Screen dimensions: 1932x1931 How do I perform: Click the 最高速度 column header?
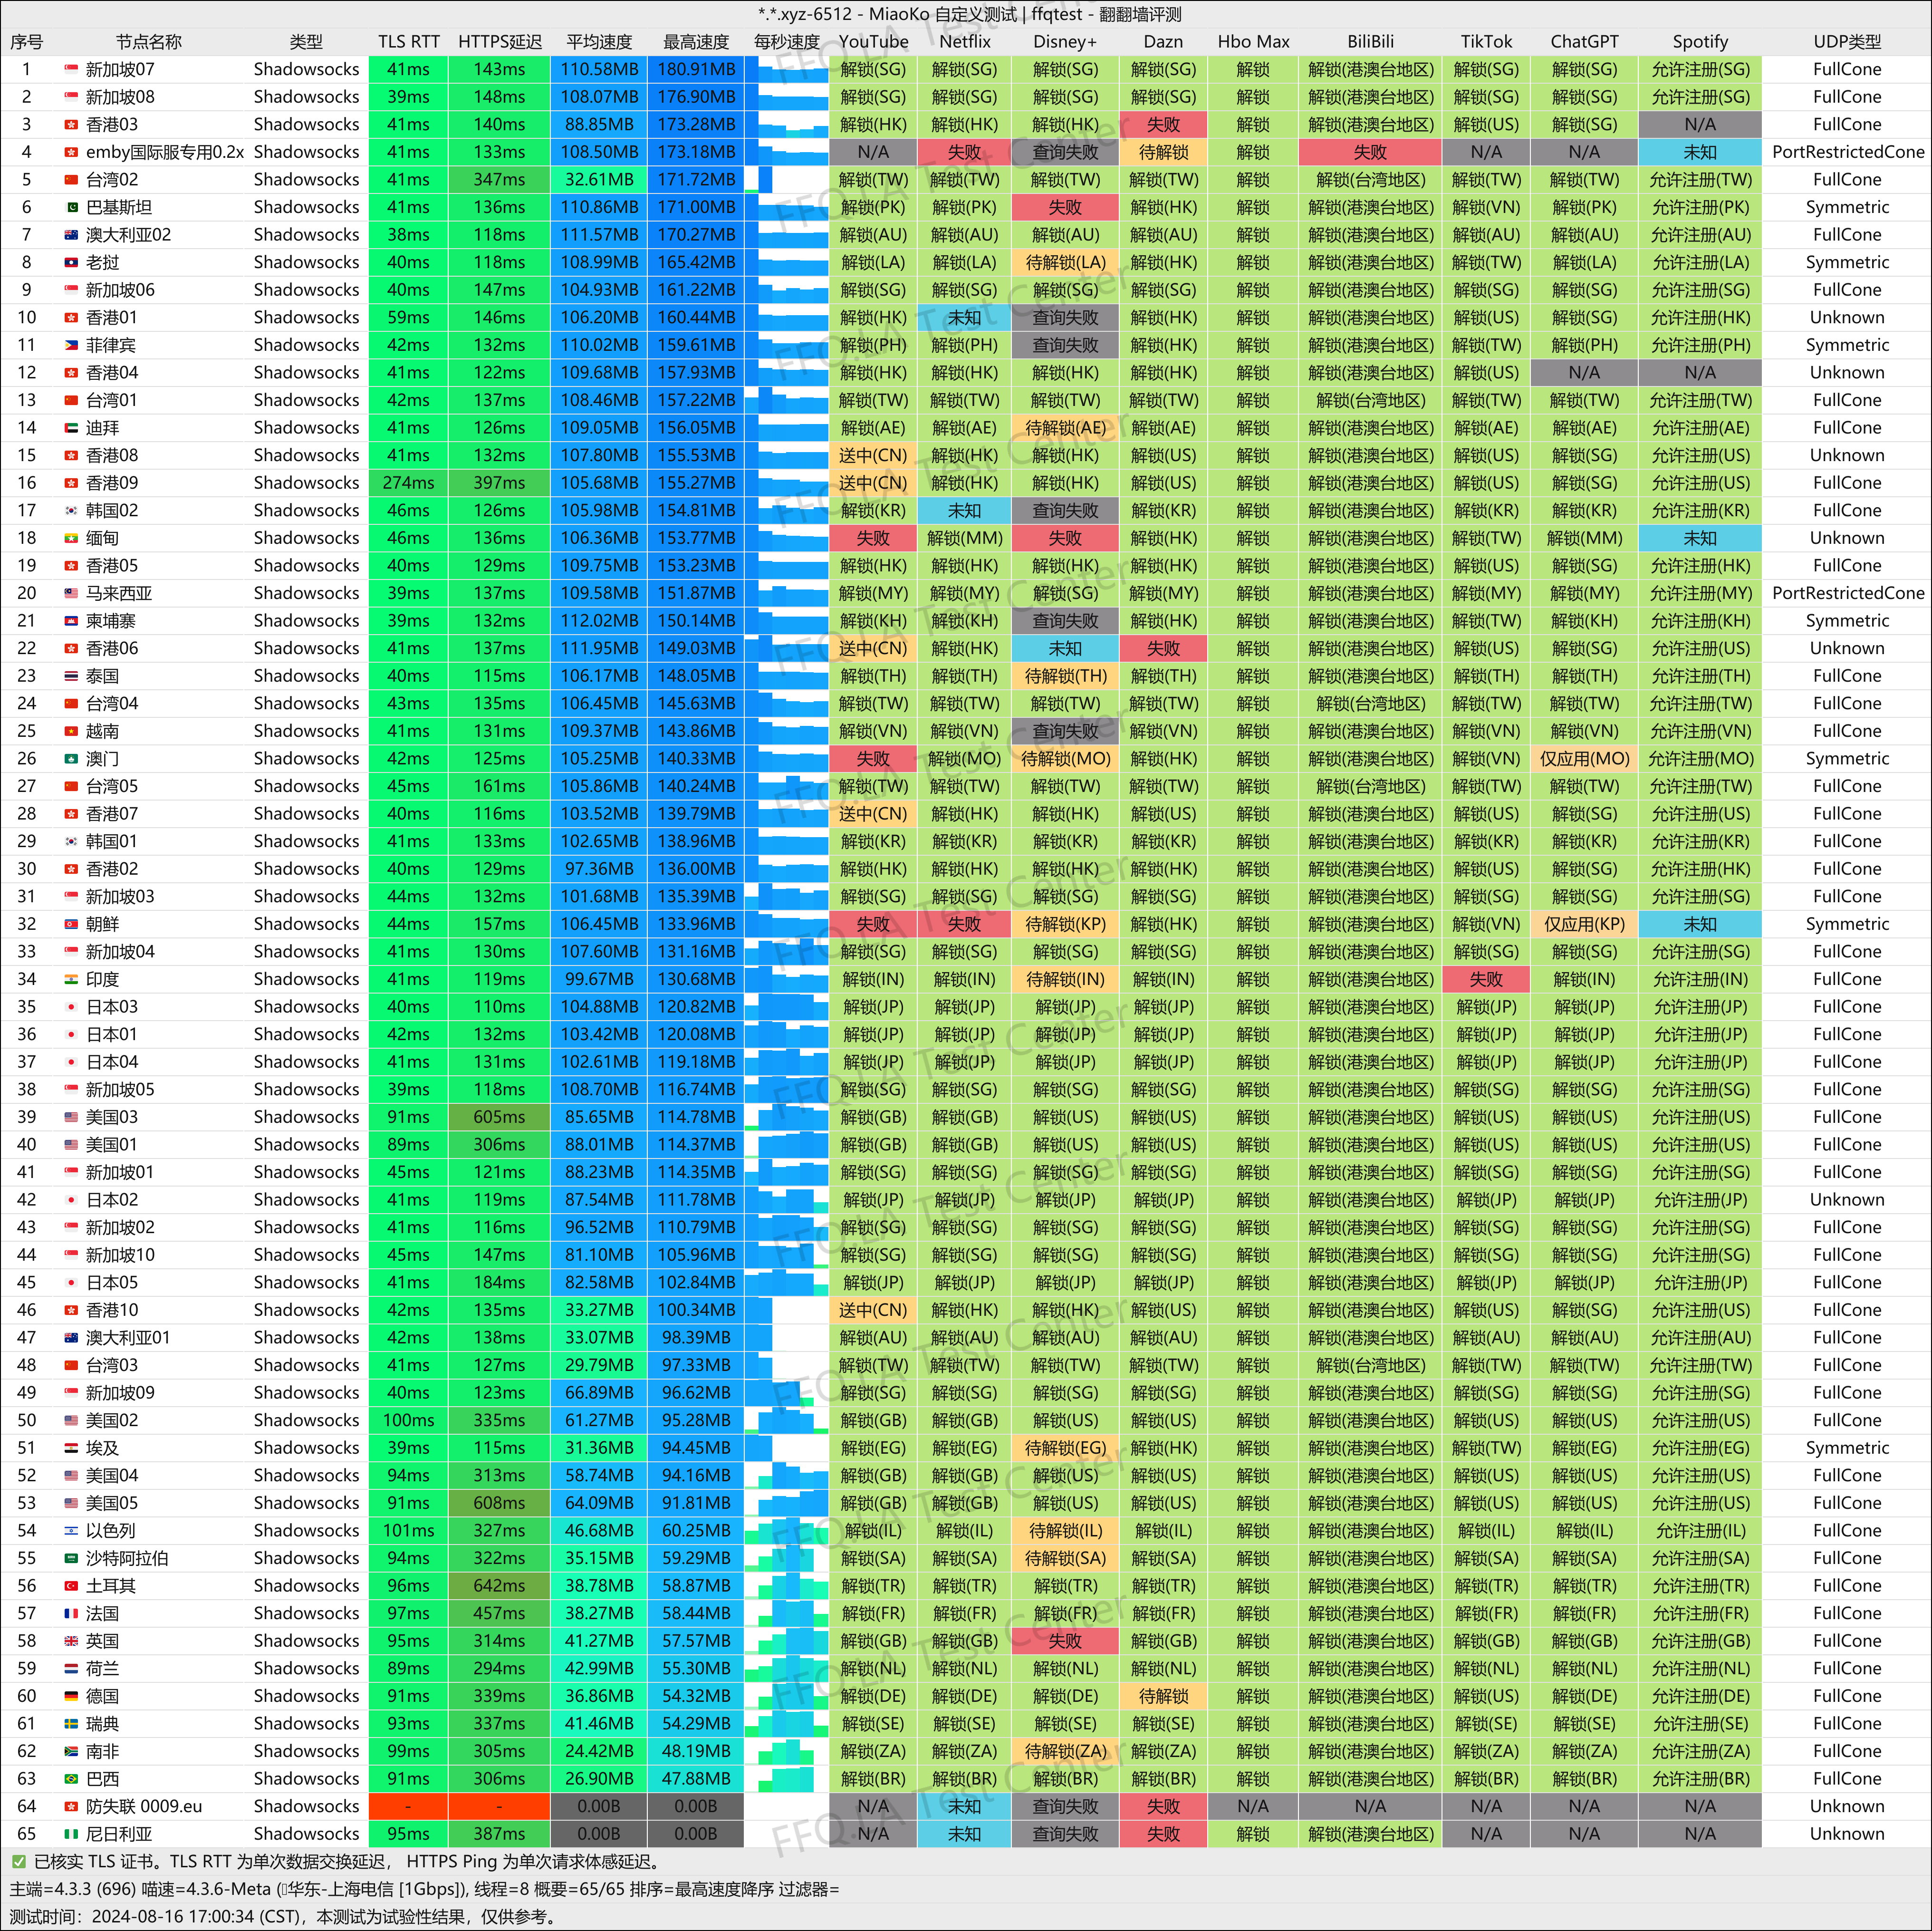[696, 42]
